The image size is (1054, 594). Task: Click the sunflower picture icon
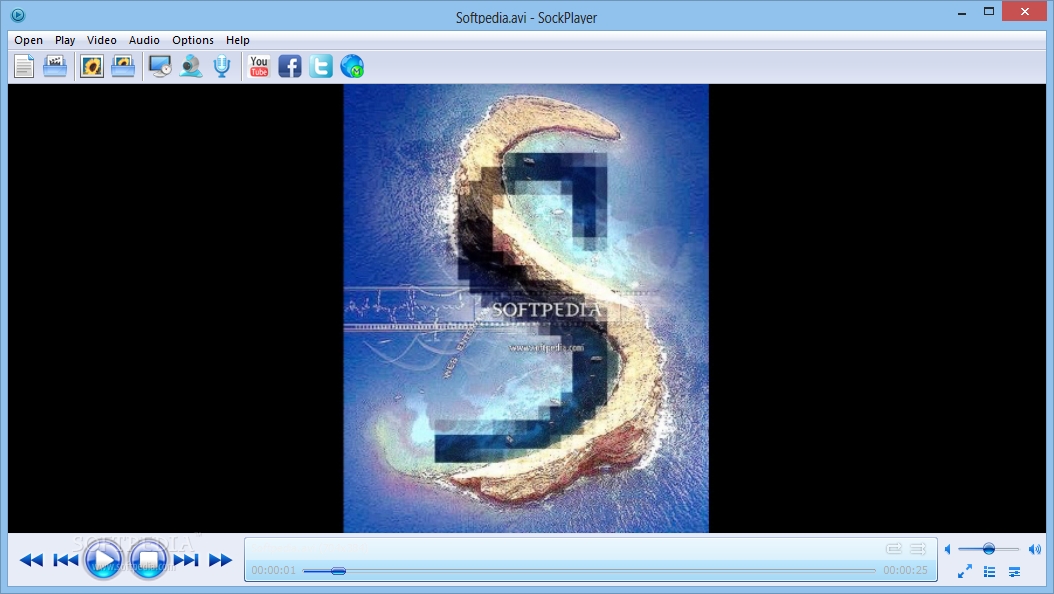tap(91, 67)
